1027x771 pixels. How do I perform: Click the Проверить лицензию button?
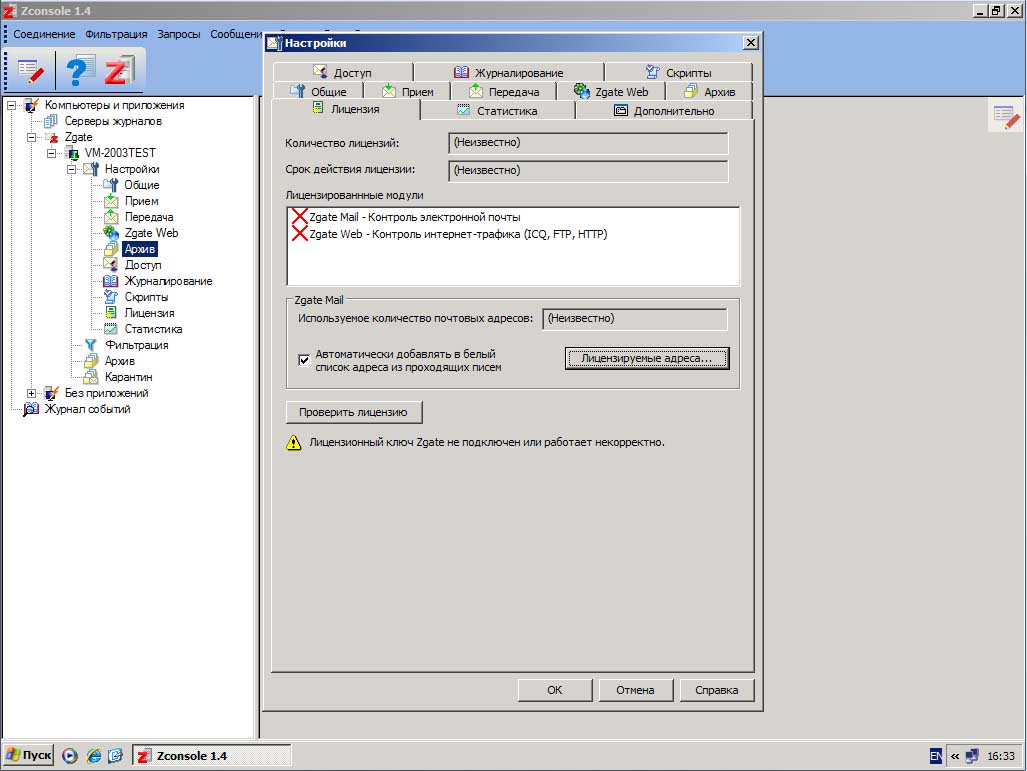(x=354, y=412)
